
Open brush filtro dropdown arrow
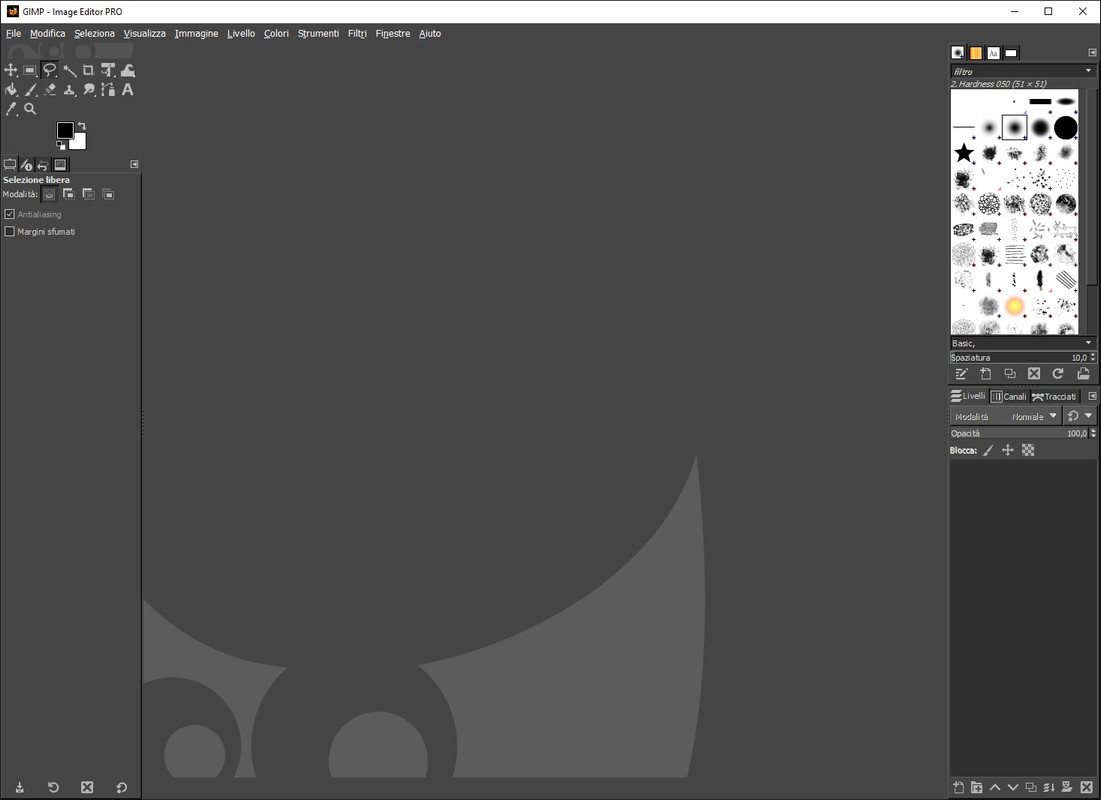pos(1088,71)
